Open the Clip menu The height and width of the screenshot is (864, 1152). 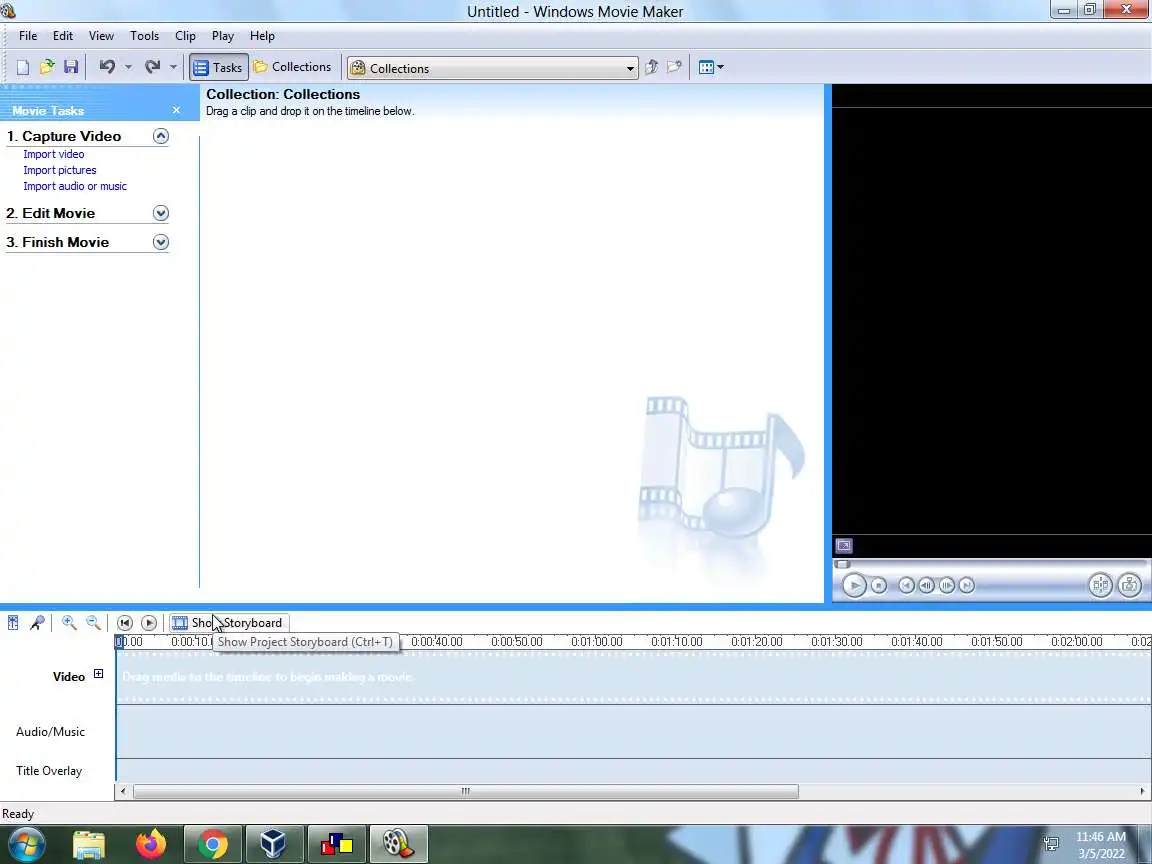point(185,36)
